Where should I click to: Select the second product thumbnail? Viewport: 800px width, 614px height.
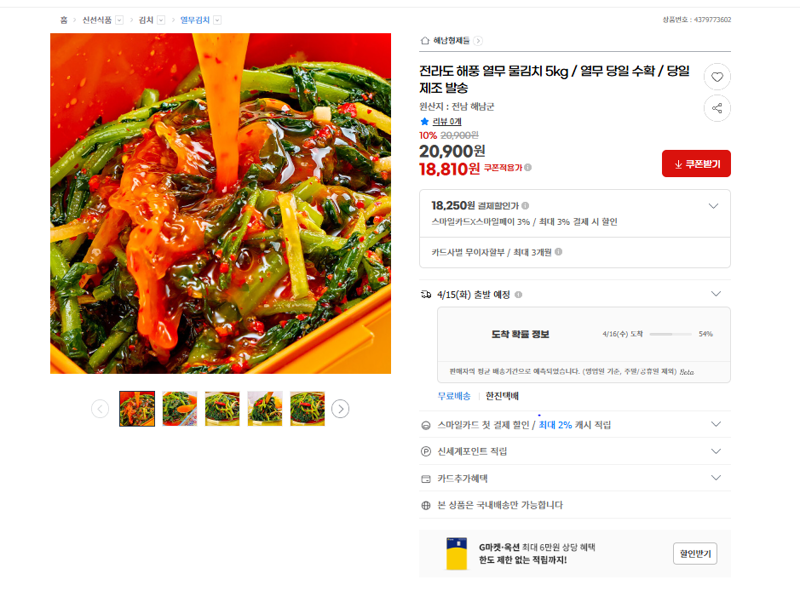180,408
